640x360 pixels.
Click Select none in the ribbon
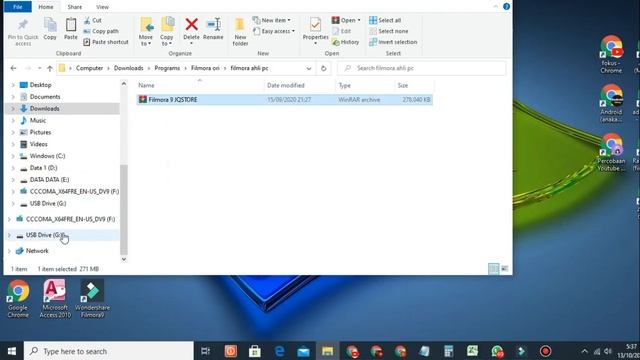click(x=388, y=31)
